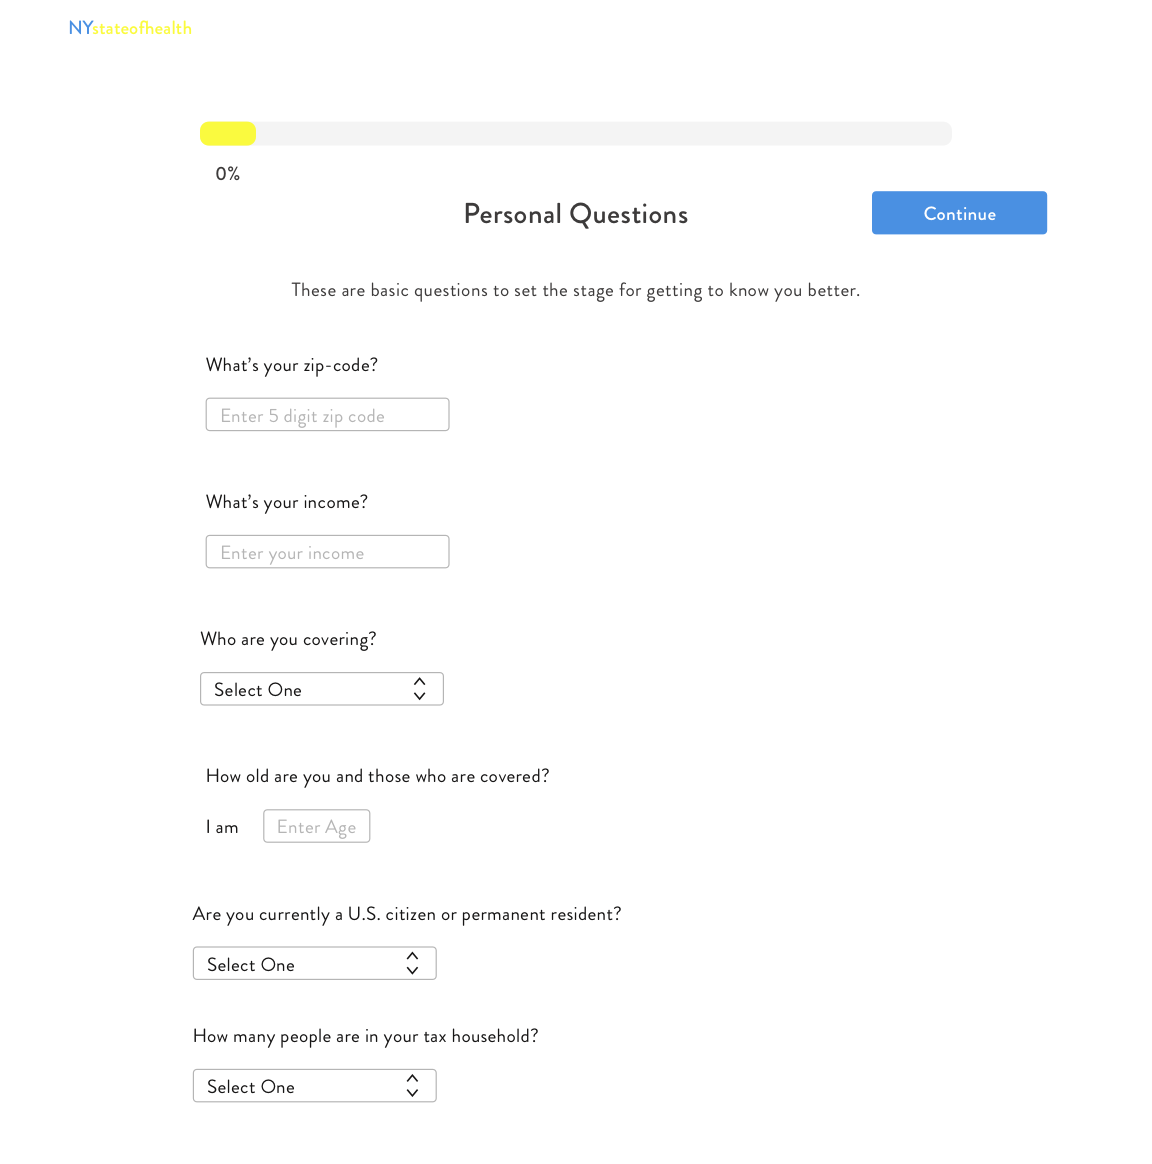Click the NYstateofhealth logo
This screenshot has height=1164, width=1152.
point(130,28)
